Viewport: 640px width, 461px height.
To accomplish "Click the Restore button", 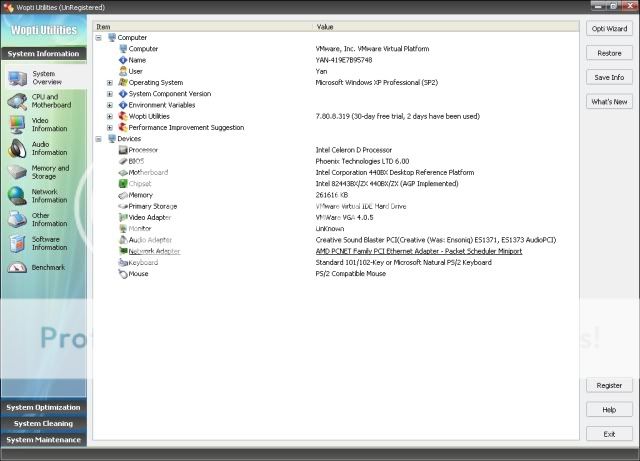I will (609, 53).
